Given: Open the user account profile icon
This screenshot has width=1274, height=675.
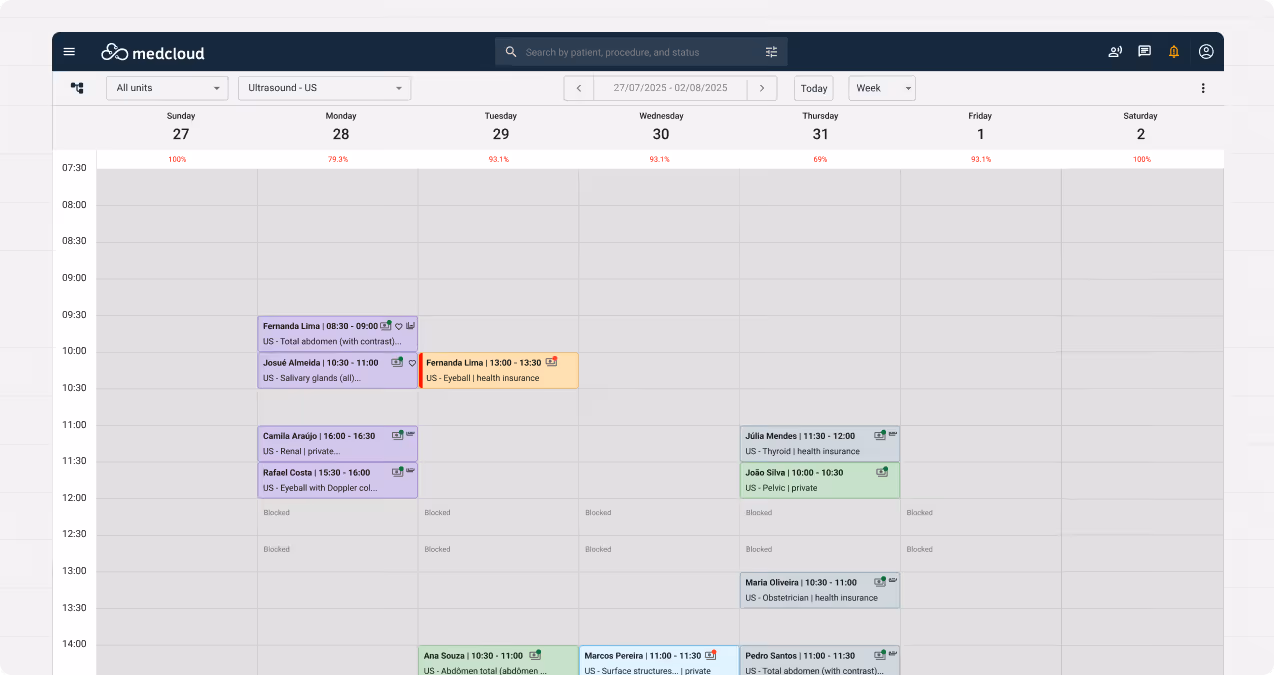Looking at the screenshot, I should pos(1205,51).
